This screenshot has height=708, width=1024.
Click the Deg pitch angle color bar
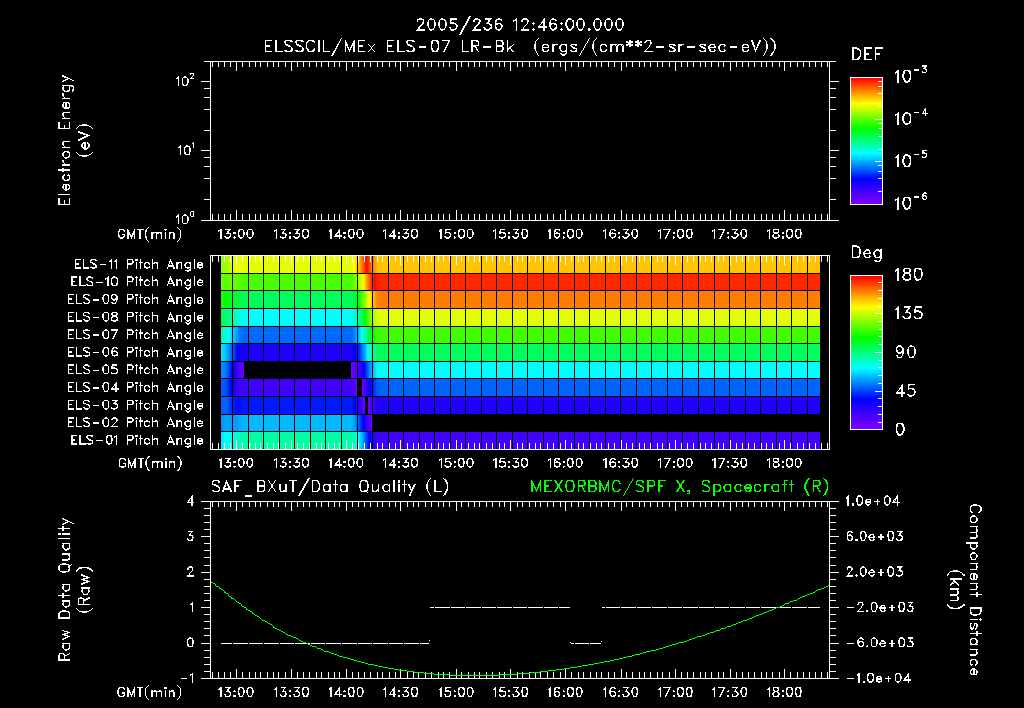866,352
